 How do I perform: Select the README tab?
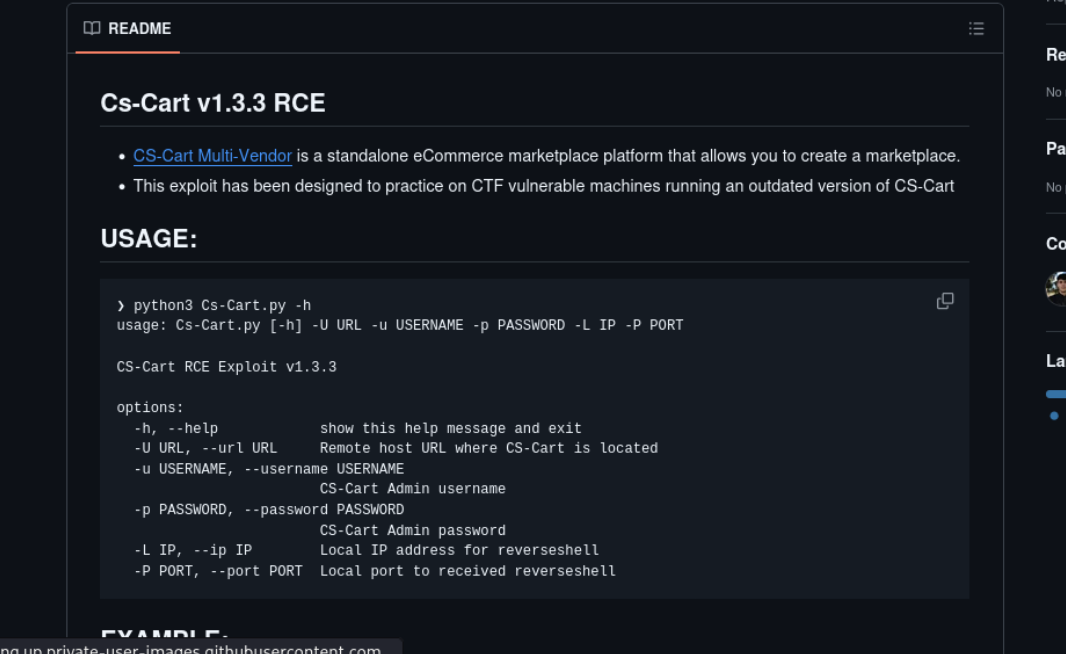[128, 29]
